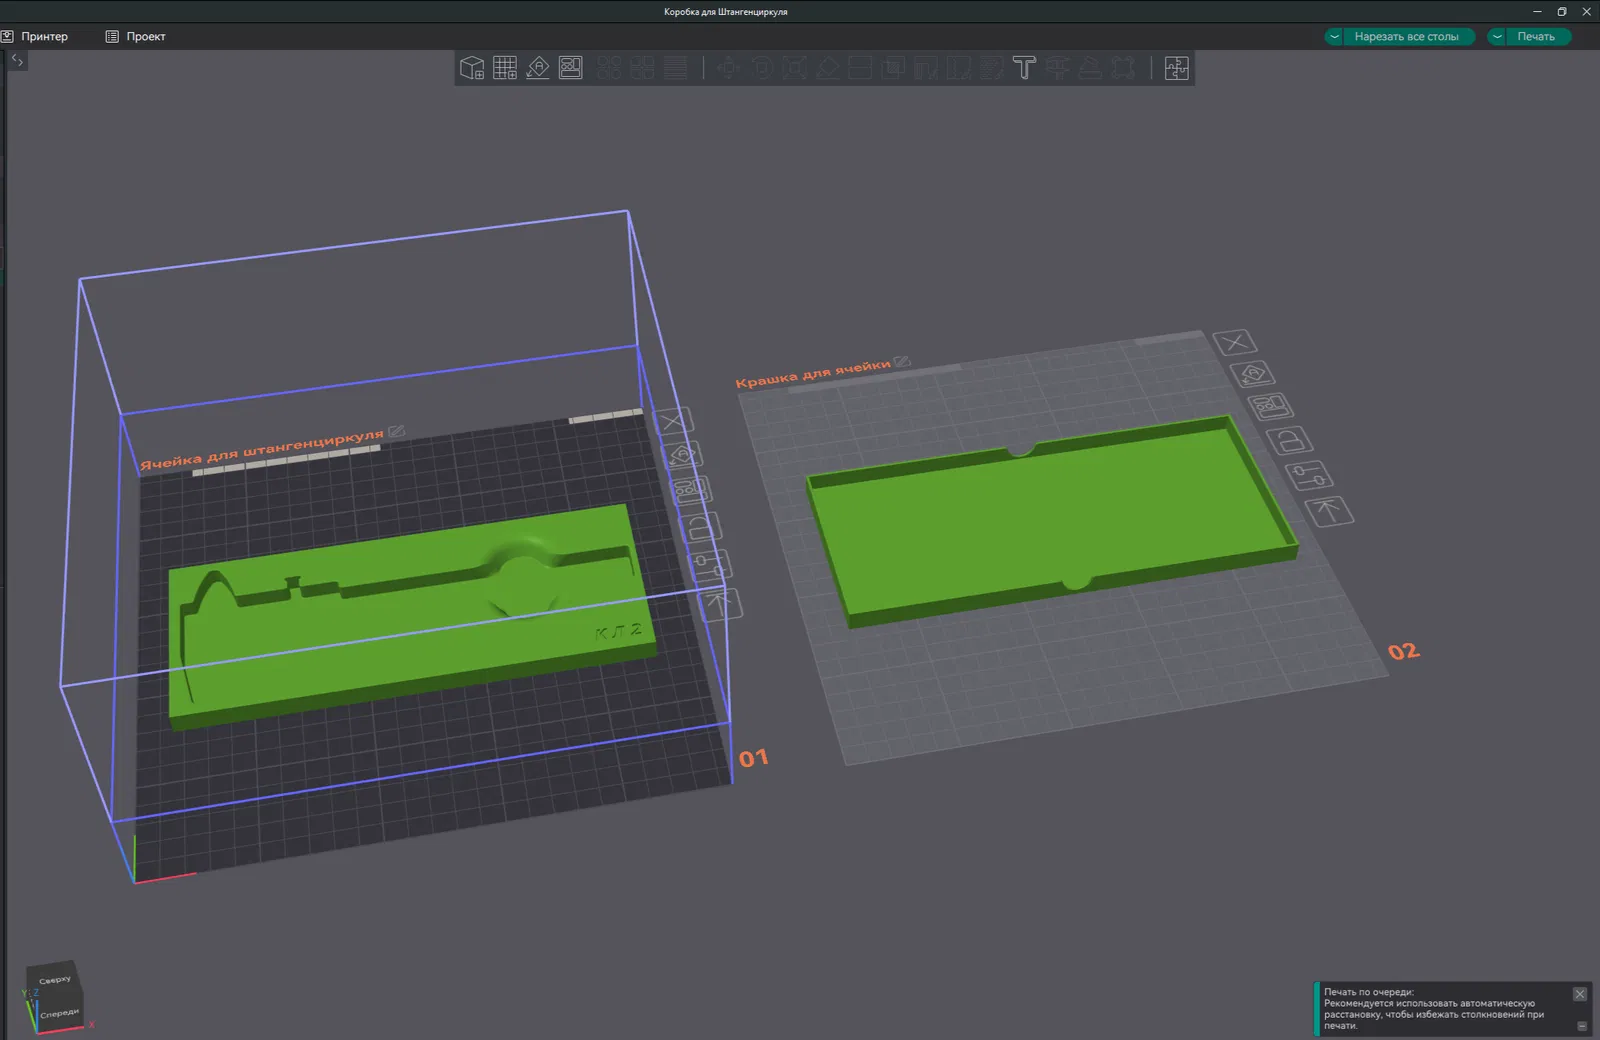Click auto-orient icon on plate 02
The width and height of the screenshot is (1600, 1040).
1252,374
